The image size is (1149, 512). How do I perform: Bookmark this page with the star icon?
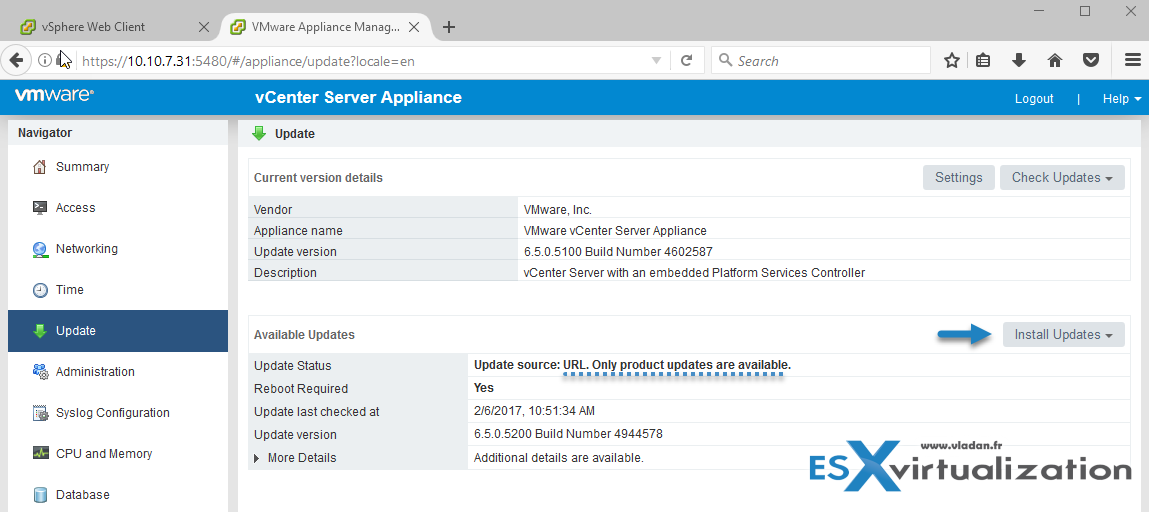pos(952,61)
